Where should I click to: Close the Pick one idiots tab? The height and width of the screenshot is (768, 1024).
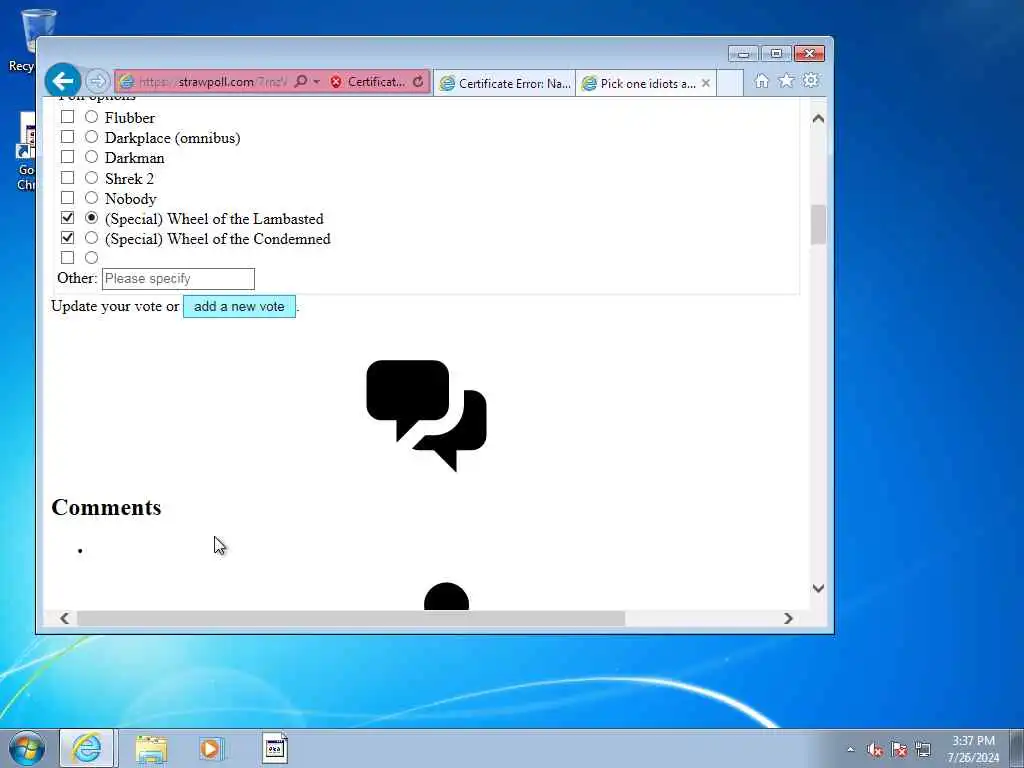[x=706, y=84]
